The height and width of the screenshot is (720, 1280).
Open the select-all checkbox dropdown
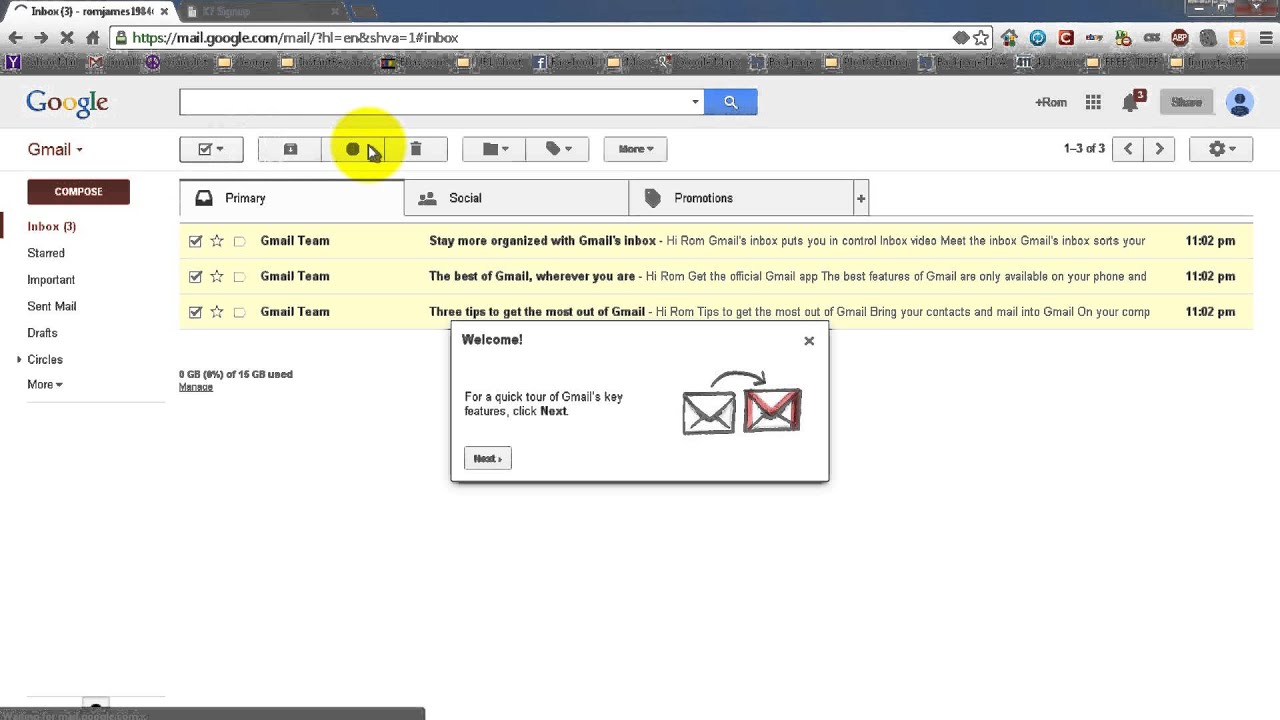click(211, 149)
